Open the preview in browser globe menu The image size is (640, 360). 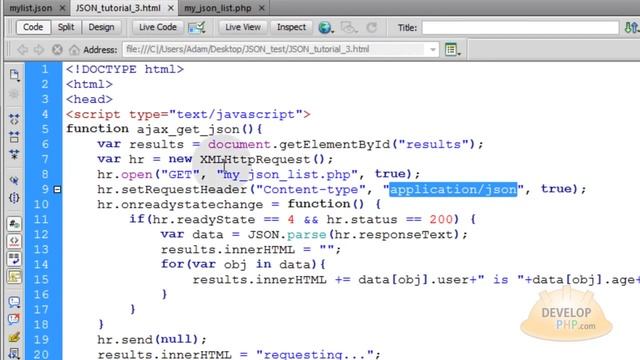326,27
